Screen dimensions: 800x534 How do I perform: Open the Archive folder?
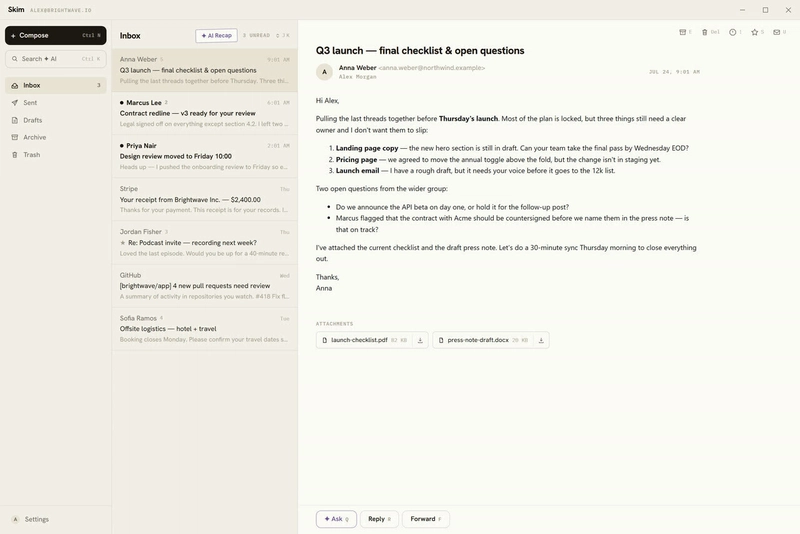56,137
